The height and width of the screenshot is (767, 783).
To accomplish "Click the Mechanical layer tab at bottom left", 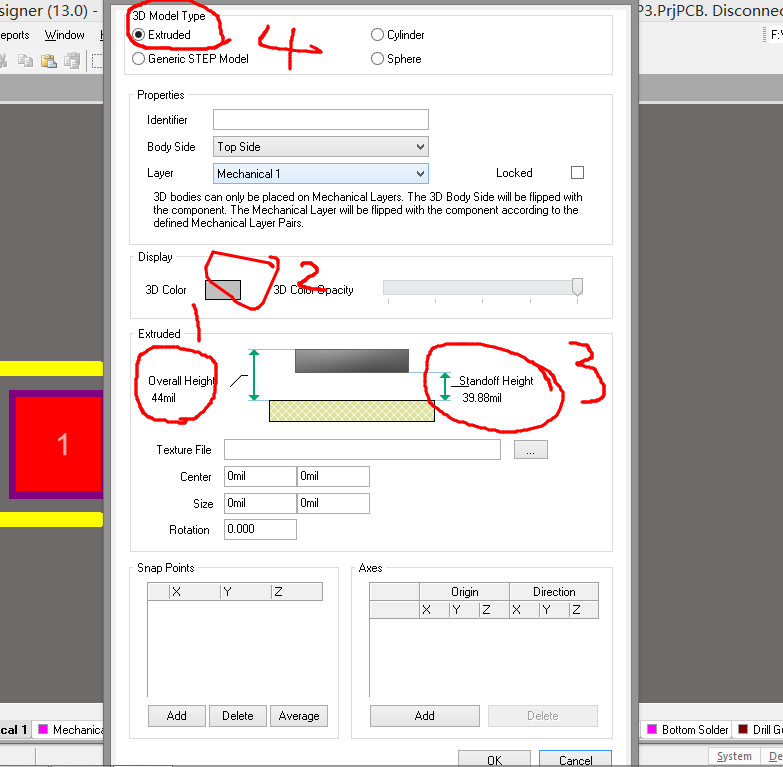I will click(x=72, y=730).
